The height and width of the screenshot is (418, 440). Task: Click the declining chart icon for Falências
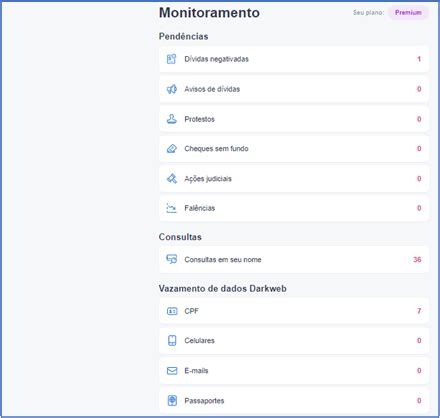(171, 208)
